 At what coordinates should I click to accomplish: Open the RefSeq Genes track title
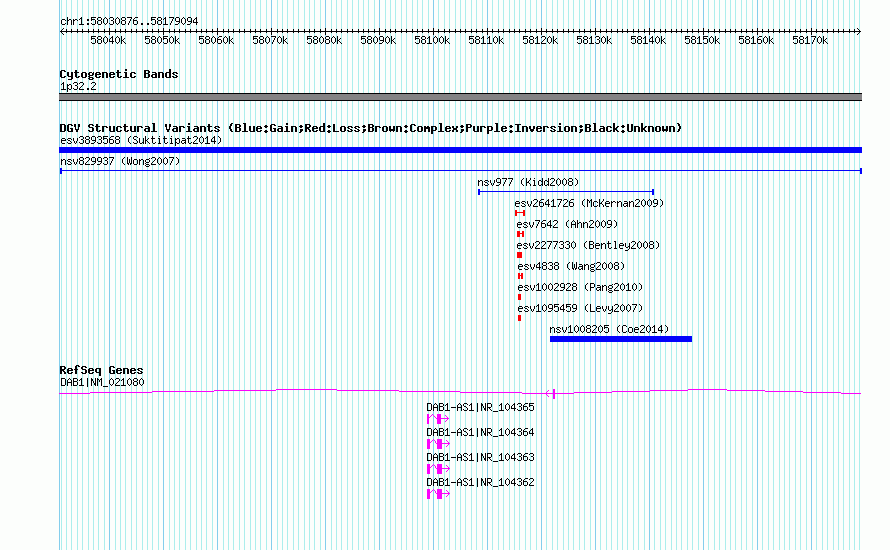point(102,370)
